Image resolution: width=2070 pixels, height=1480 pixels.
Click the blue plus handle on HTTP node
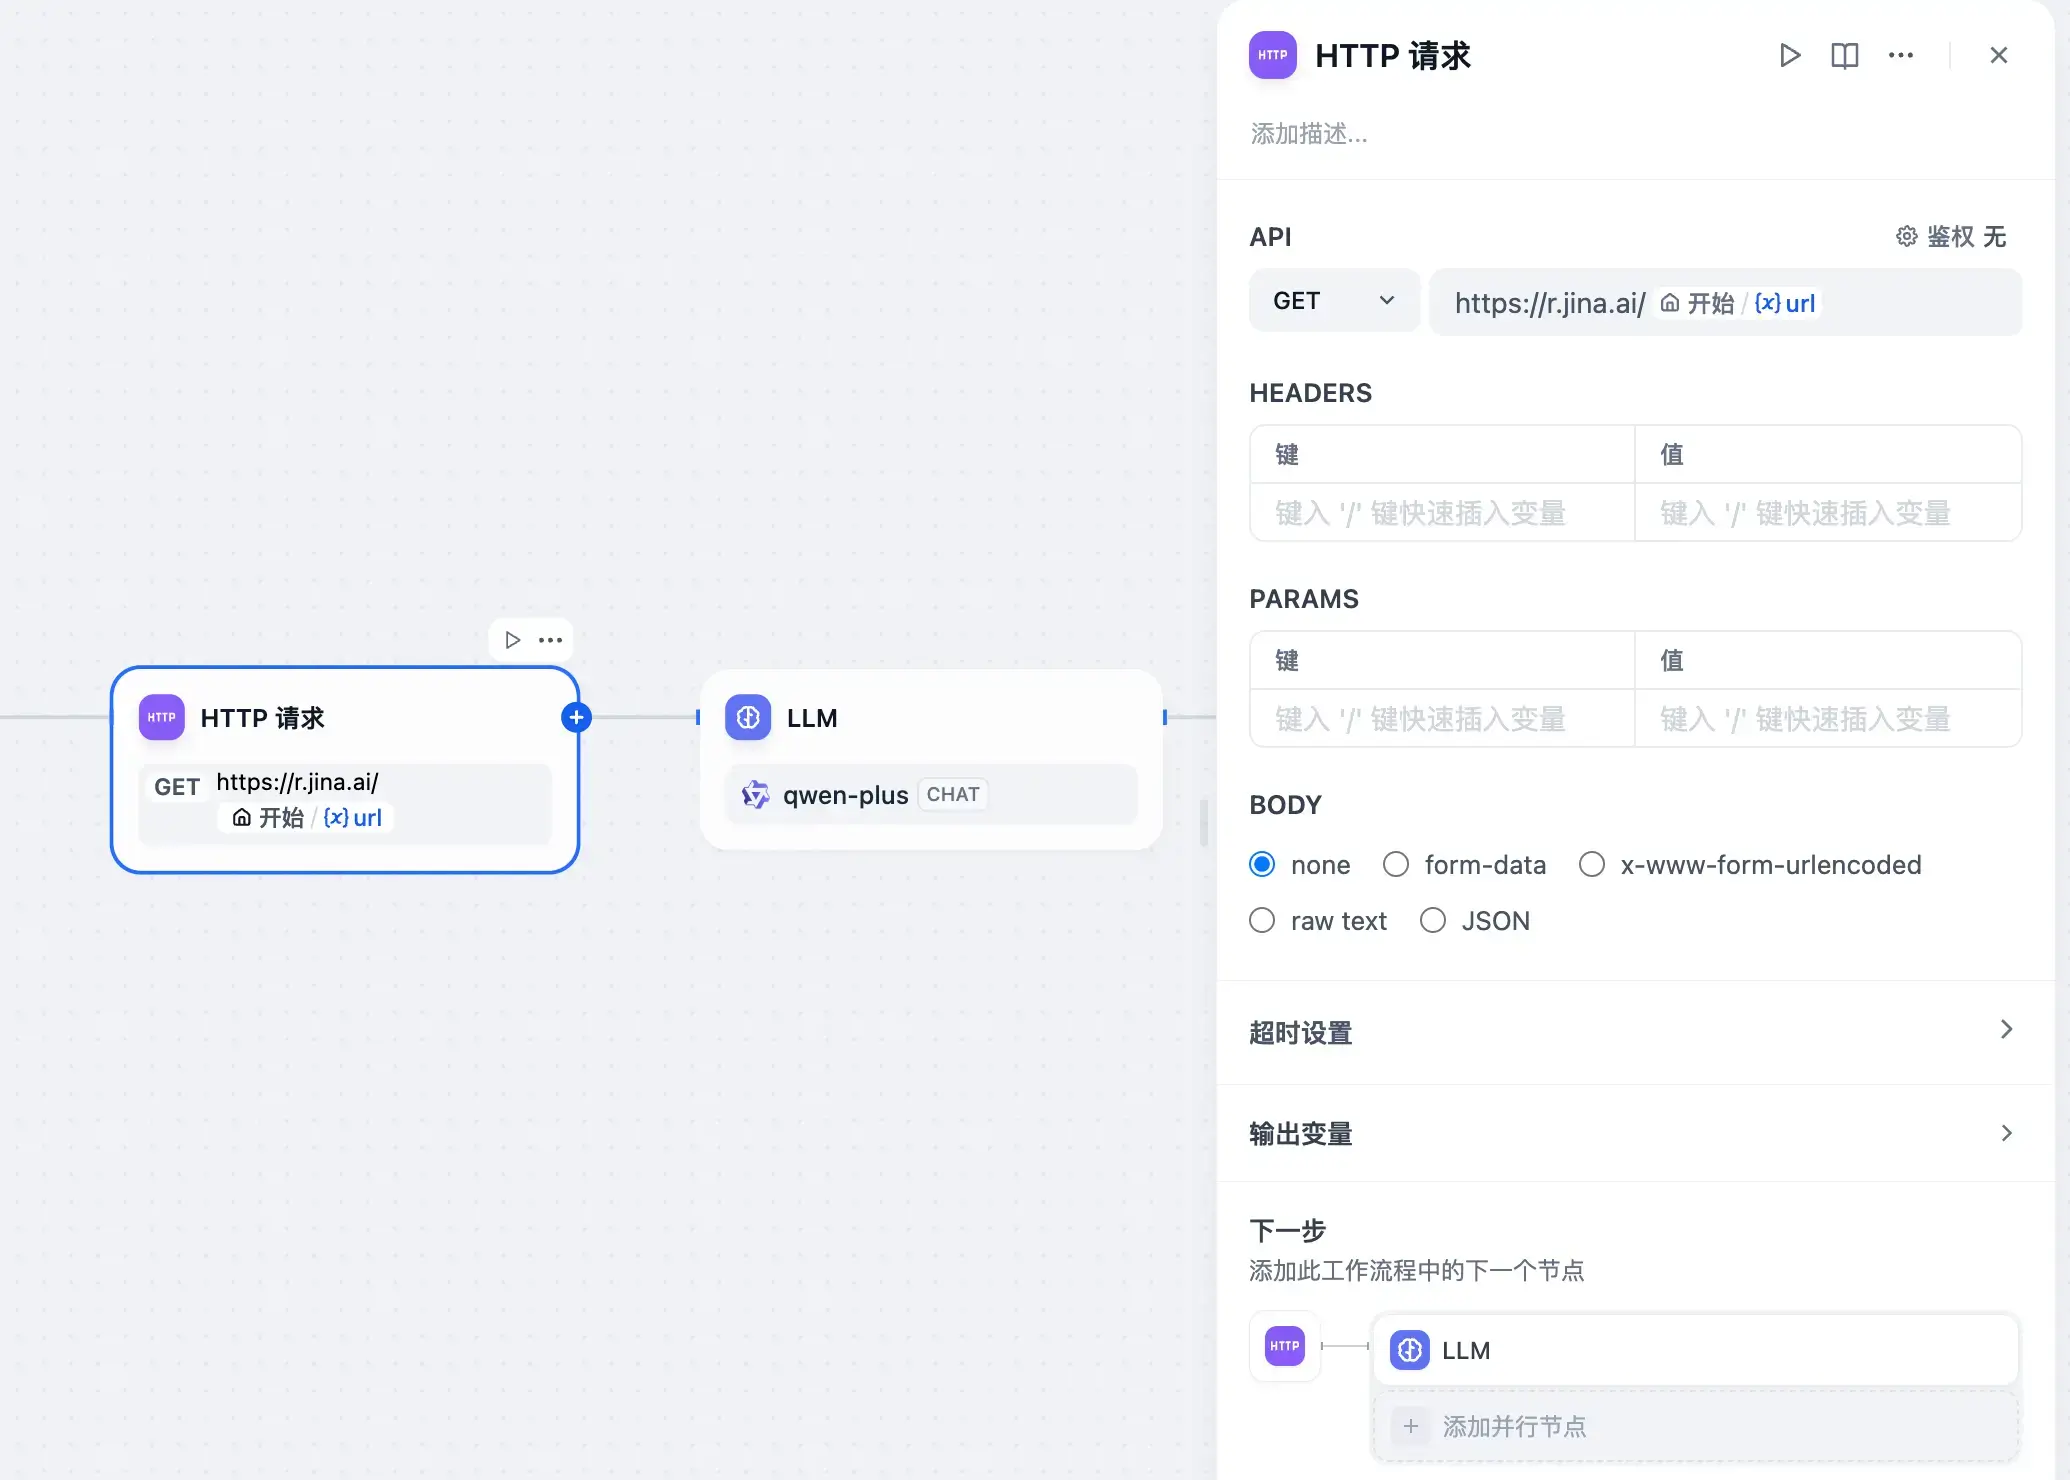tap(576, 717)
